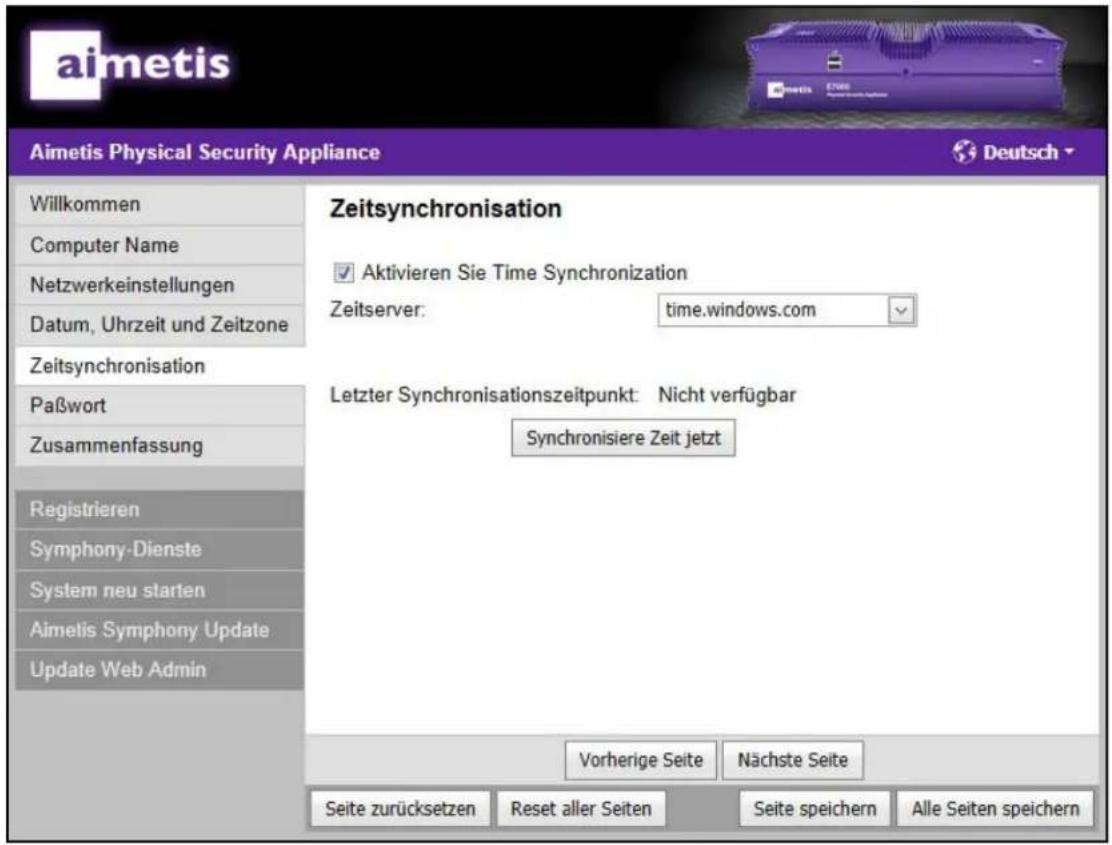Open Datum, Uhrzeit und Zeitzone
The width and height of the screenshot is (1112, 845).
(160, 325)
